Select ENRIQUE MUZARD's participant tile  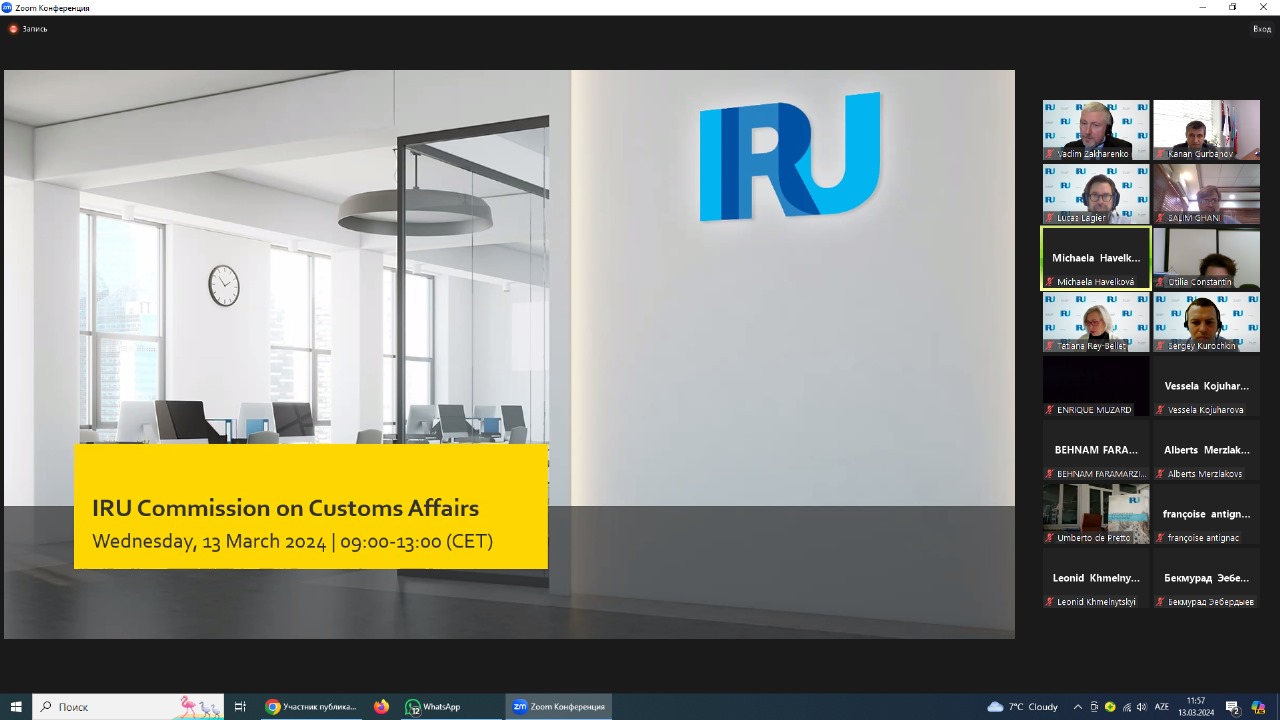[x=1096, y=386]
